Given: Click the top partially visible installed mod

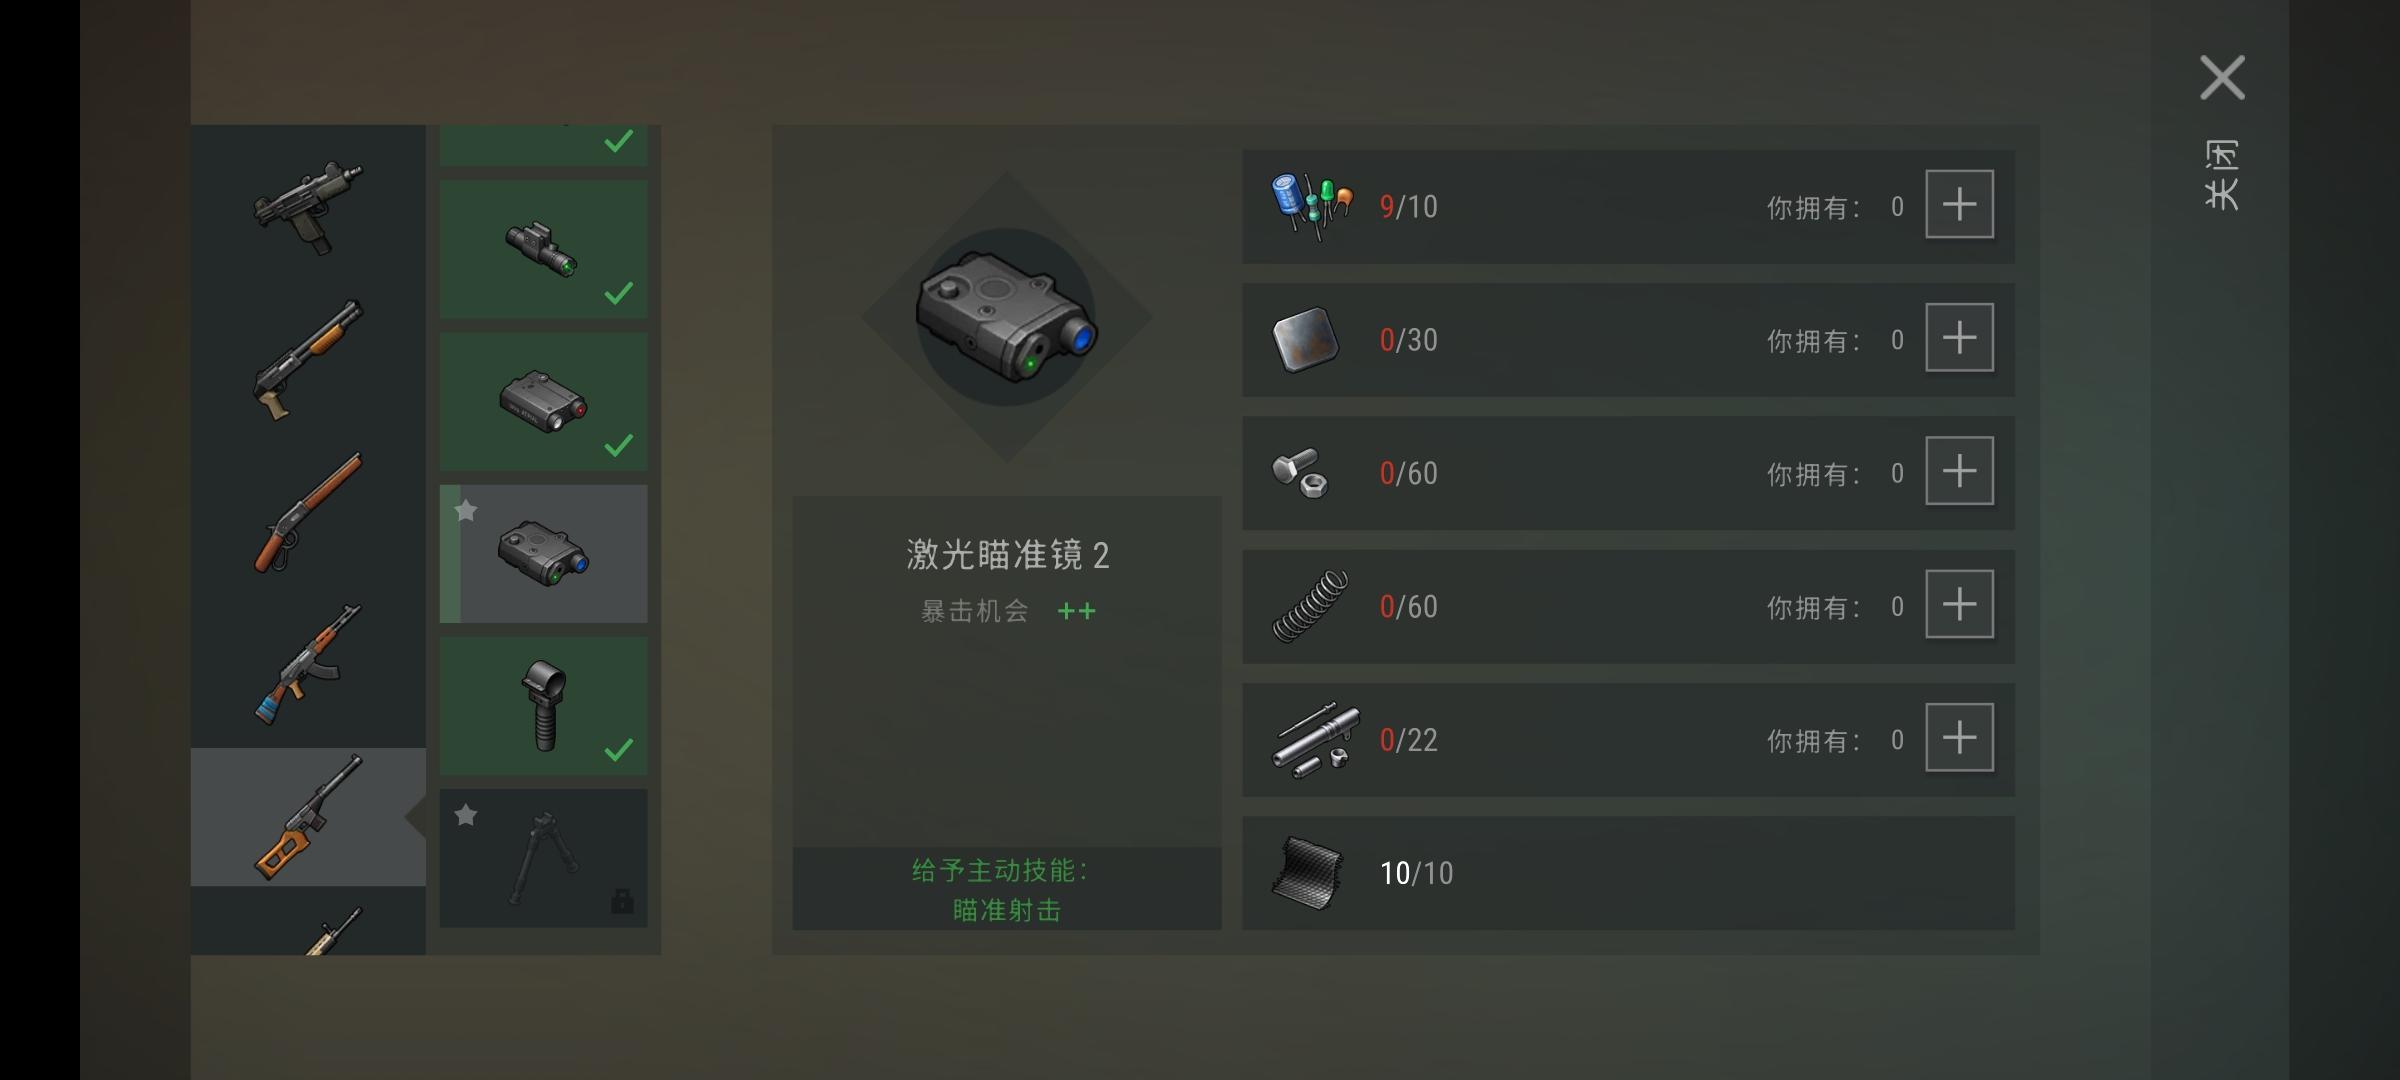Looking at the screenshot, I should pos(544,146).
